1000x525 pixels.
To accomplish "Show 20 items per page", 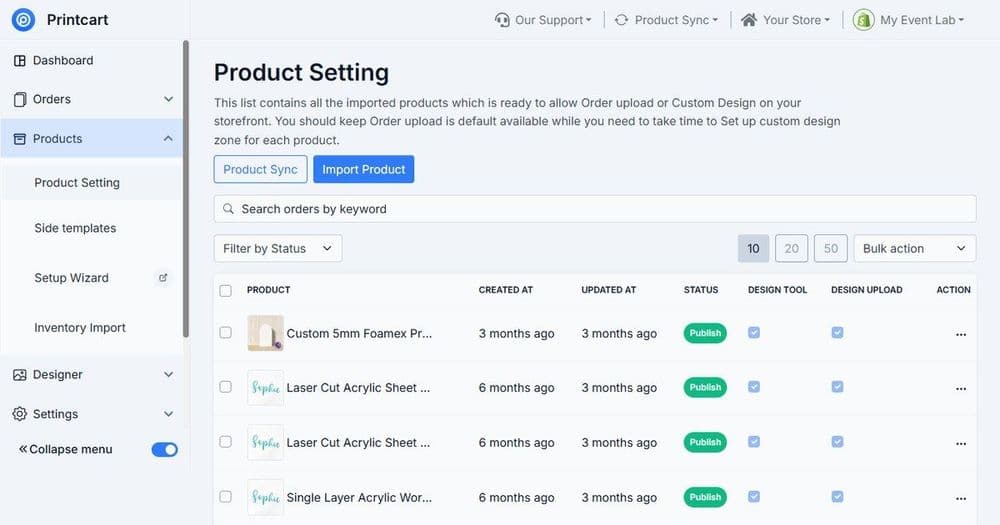I will coord(791,248).
